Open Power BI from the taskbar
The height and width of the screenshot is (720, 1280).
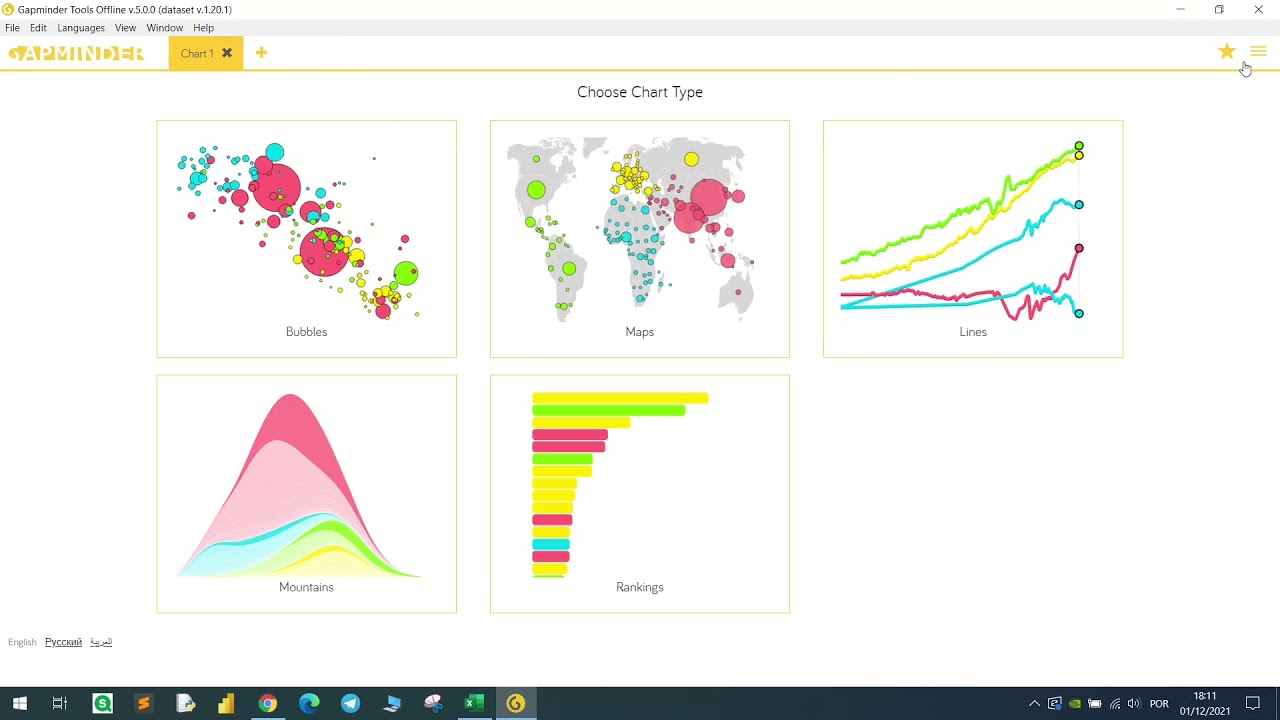(x=226, y=704)
